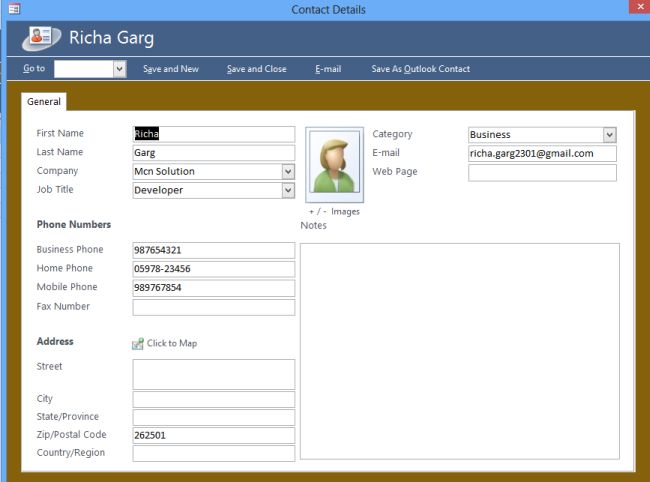
Task: Click the Go to label
Action: pos(34,68)
